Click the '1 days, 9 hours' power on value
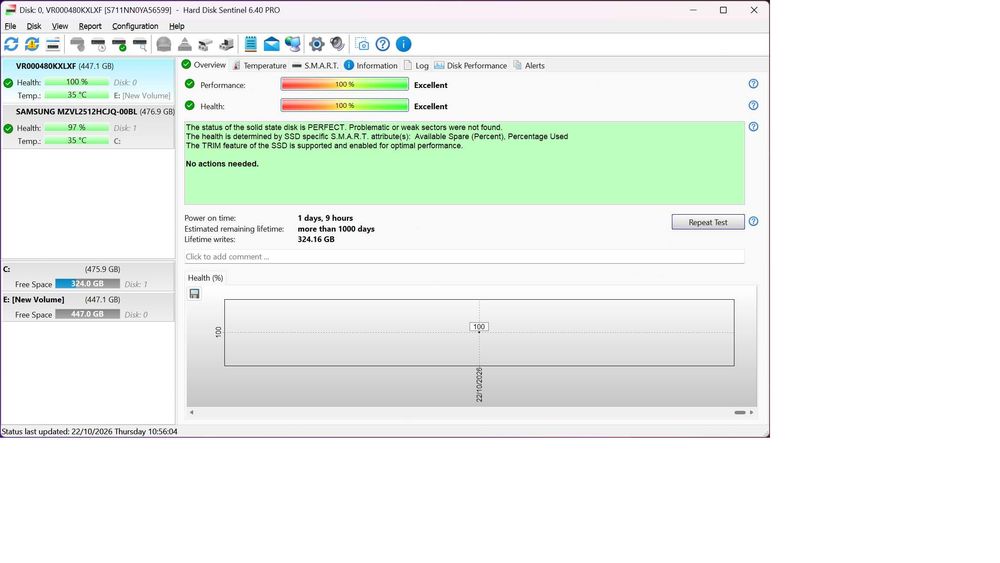Viewport: 1000px width, 563px height. 325,218
